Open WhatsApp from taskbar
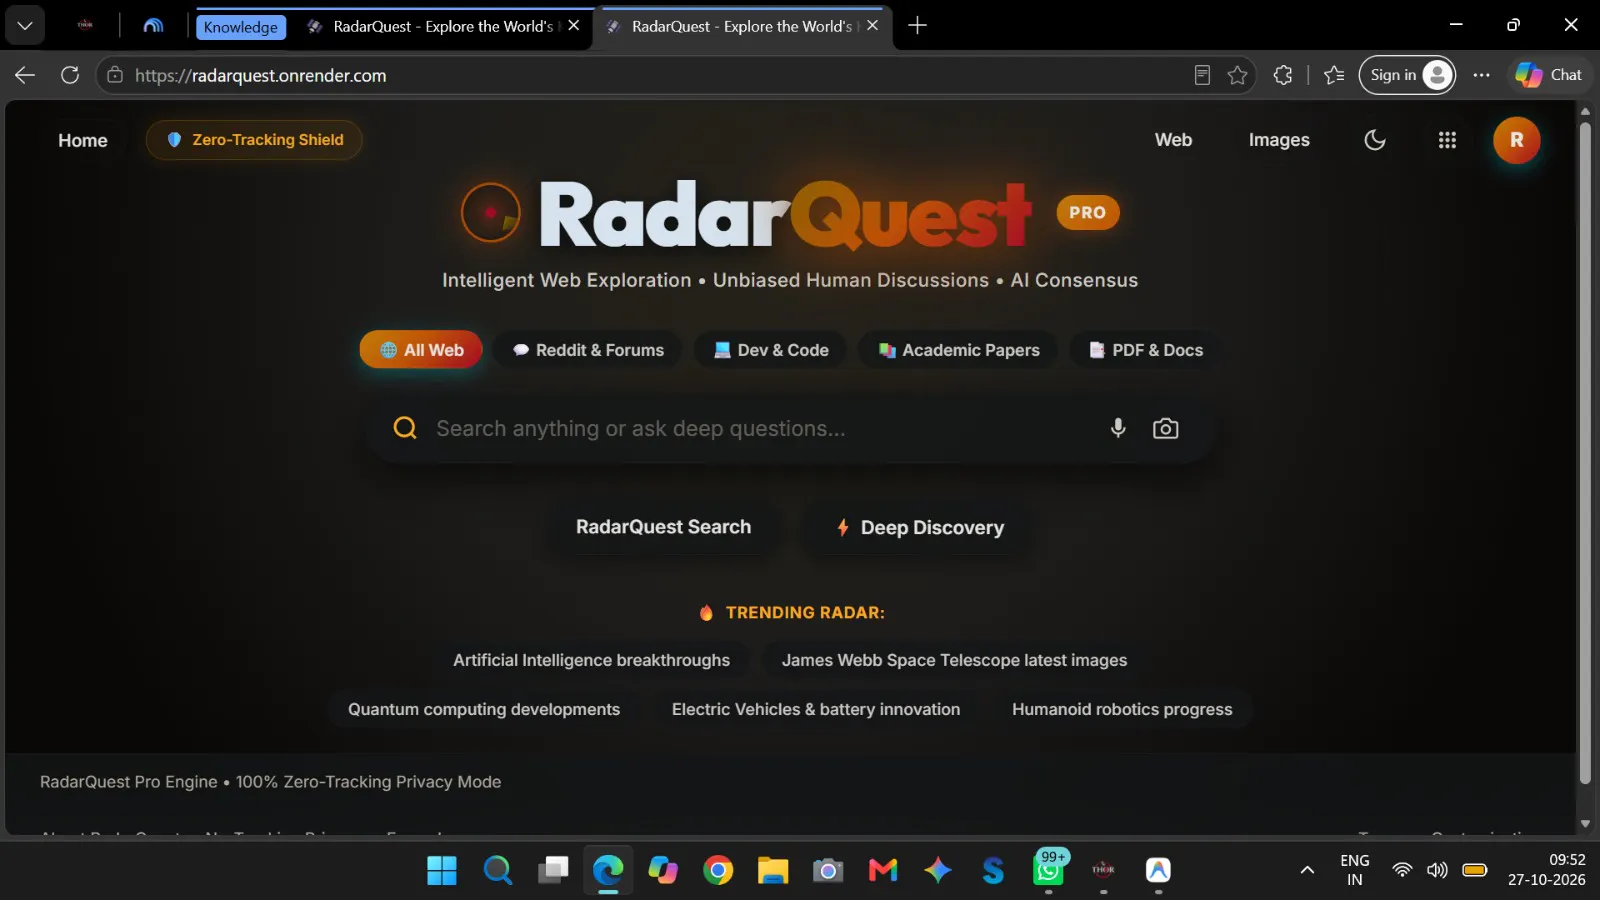 tap(1048, 870)
